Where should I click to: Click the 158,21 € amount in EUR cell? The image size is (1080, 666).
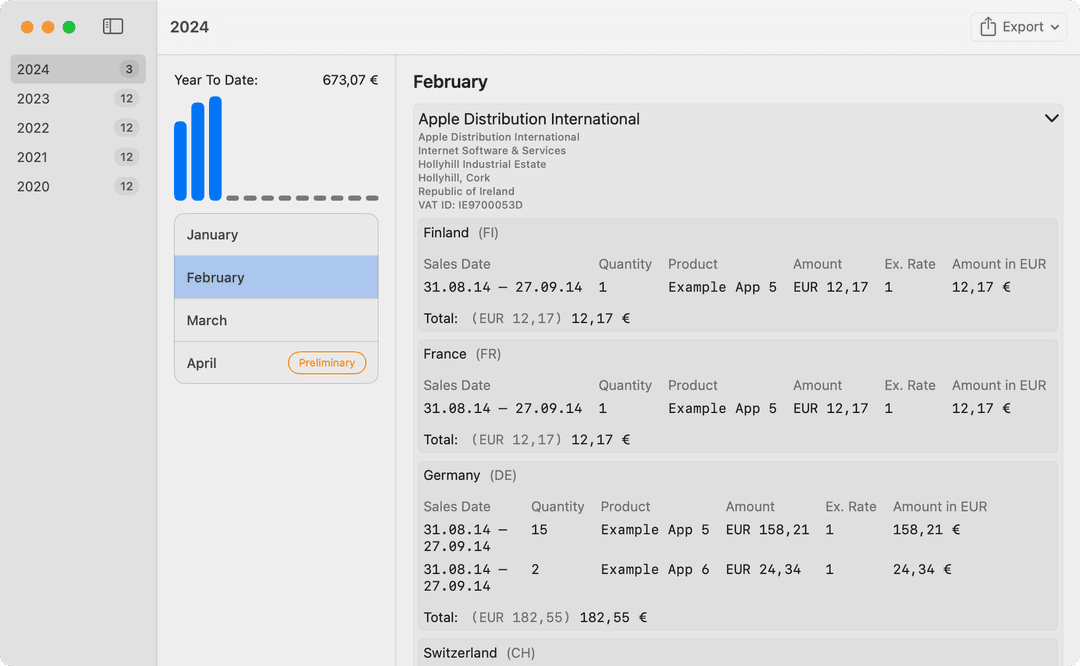[x=926, y=530]
